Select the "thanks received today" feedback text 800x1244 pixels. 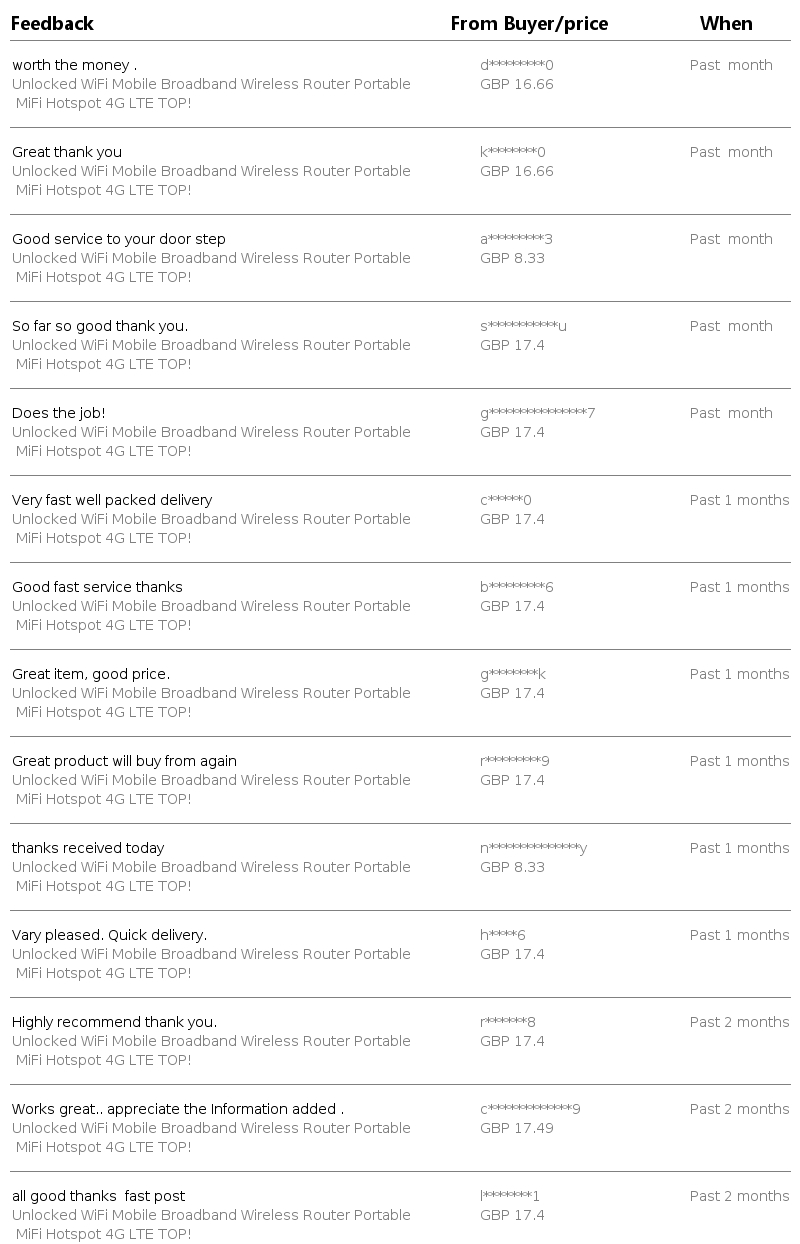(88, 848)
